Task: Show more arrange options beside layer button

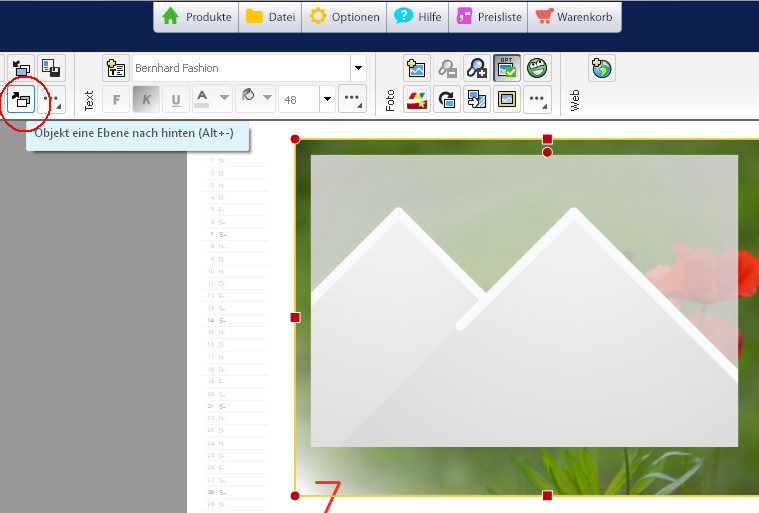Action: coord(51,99)
